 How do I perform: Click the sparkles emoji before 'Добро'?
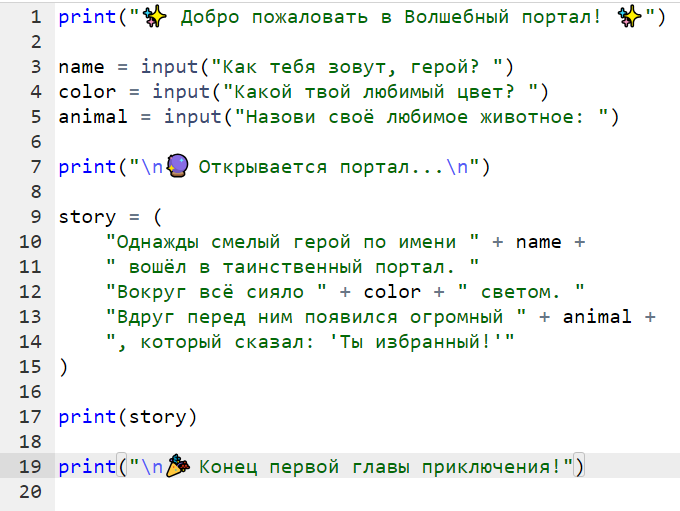[155, 17]
